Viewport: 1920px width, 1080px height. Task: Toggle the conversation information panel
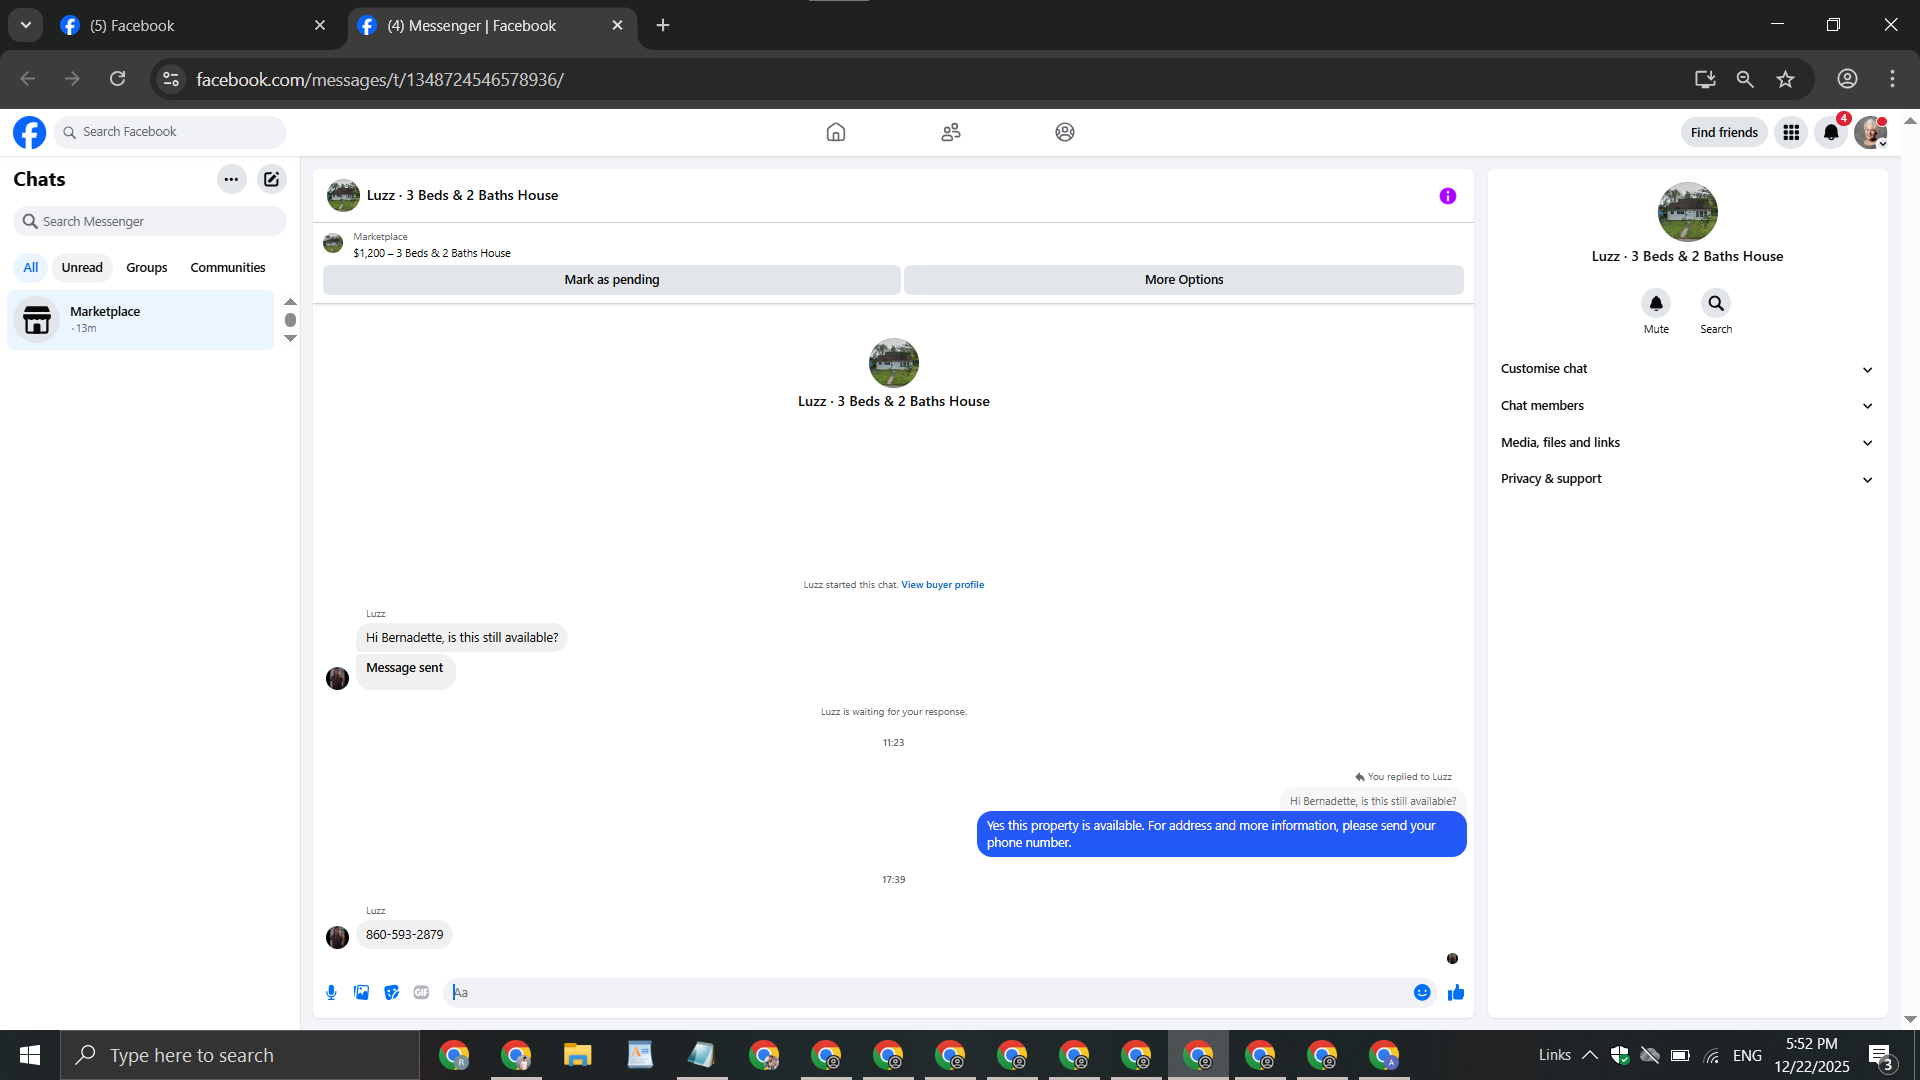1447,196
